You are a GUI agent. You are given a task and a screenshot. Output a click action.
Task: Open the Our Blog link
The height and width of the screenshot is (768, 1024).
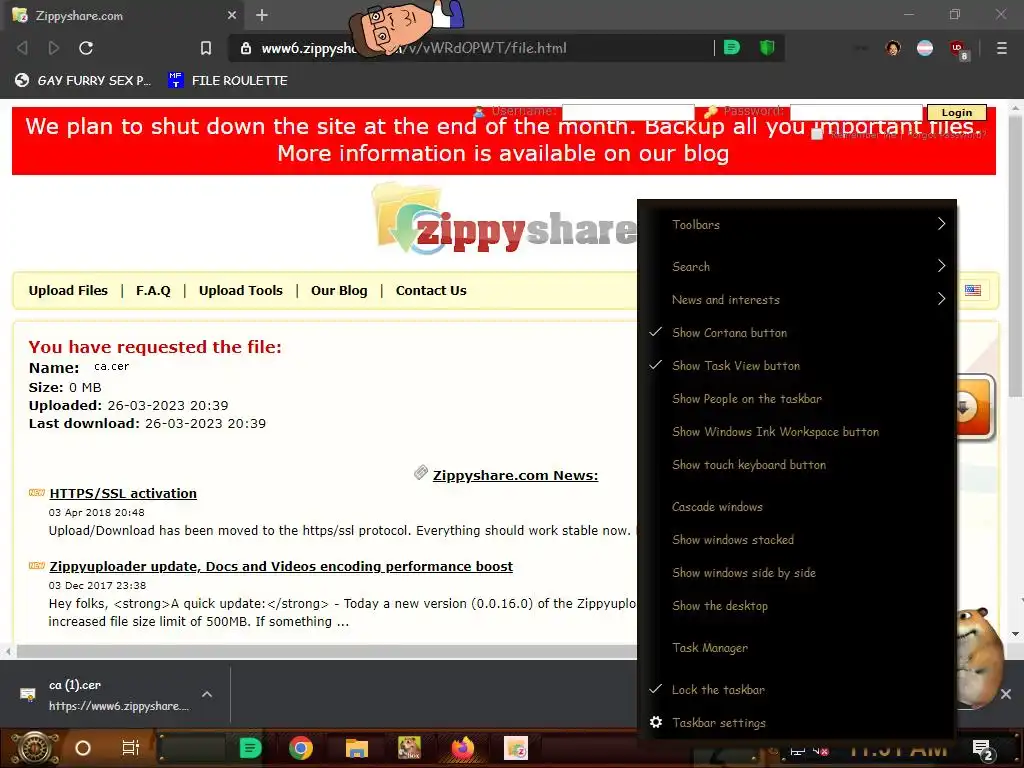pos(339,291)
